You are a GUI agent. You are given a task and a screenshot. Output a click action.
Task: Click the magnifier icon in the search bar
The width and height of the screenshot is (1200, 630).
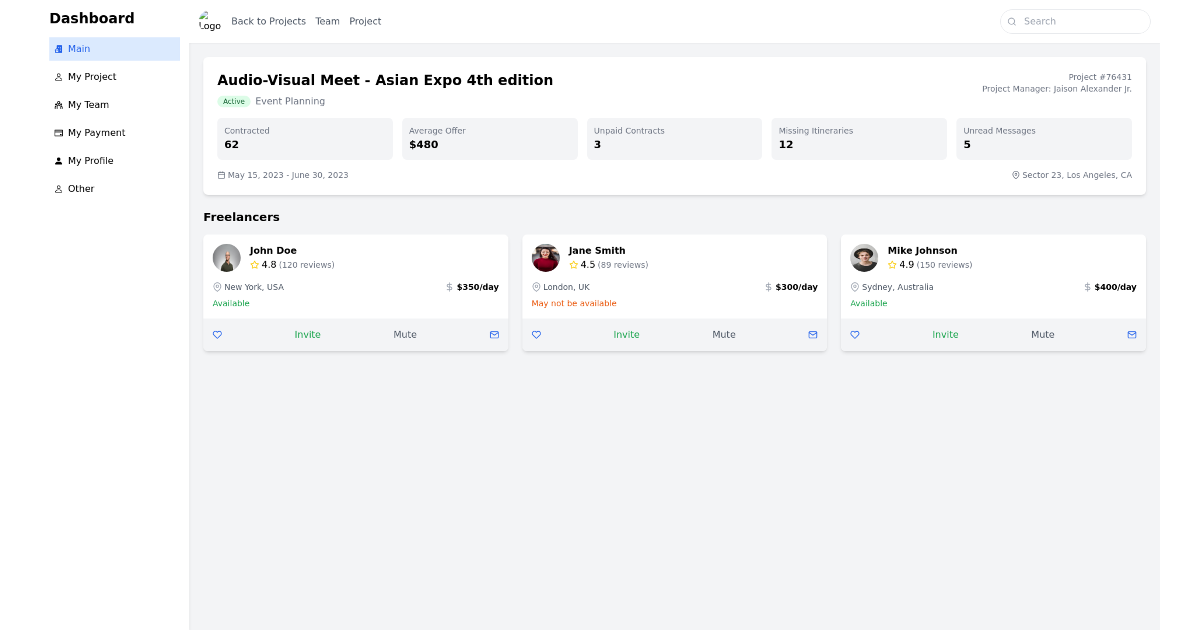(1011, 21)
